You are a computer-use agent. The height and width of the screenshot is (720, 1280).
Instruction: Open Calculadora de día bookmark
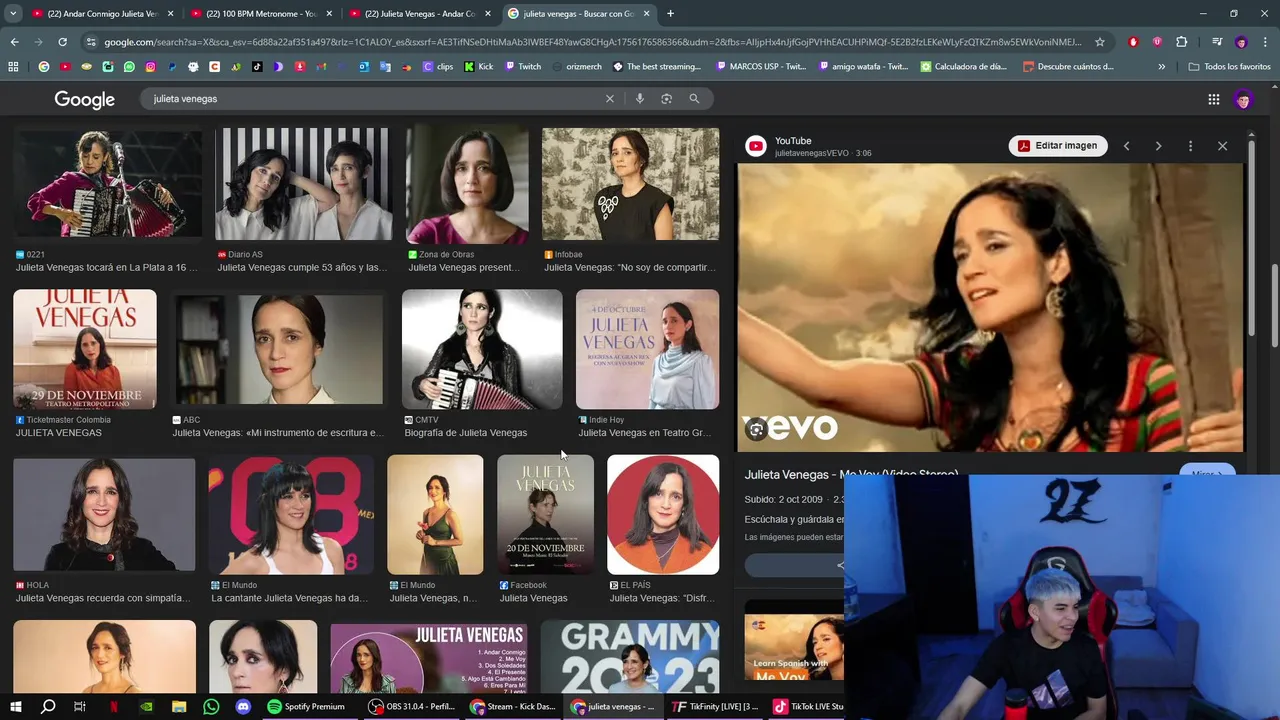tap(964, 67)
